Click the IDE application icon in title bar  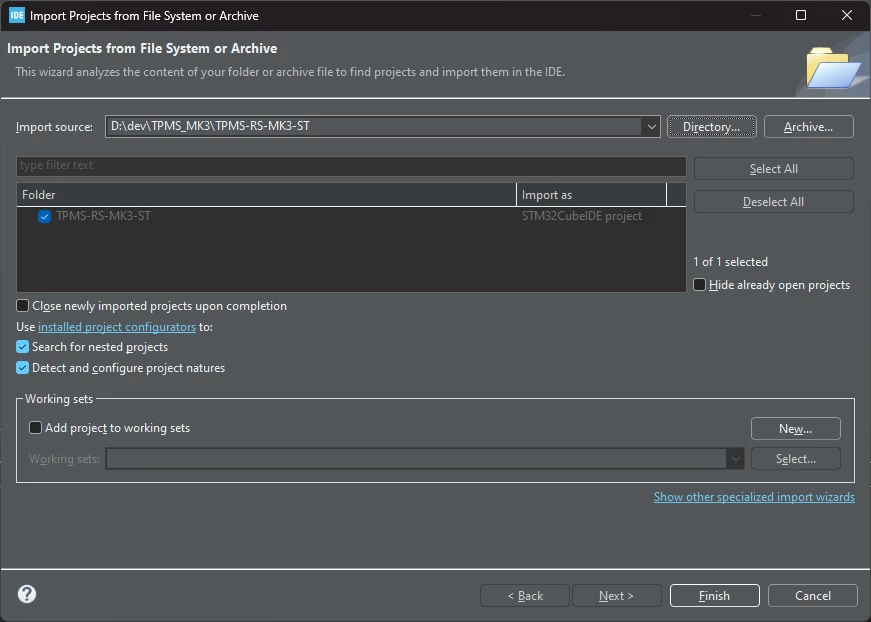(17, 16)
